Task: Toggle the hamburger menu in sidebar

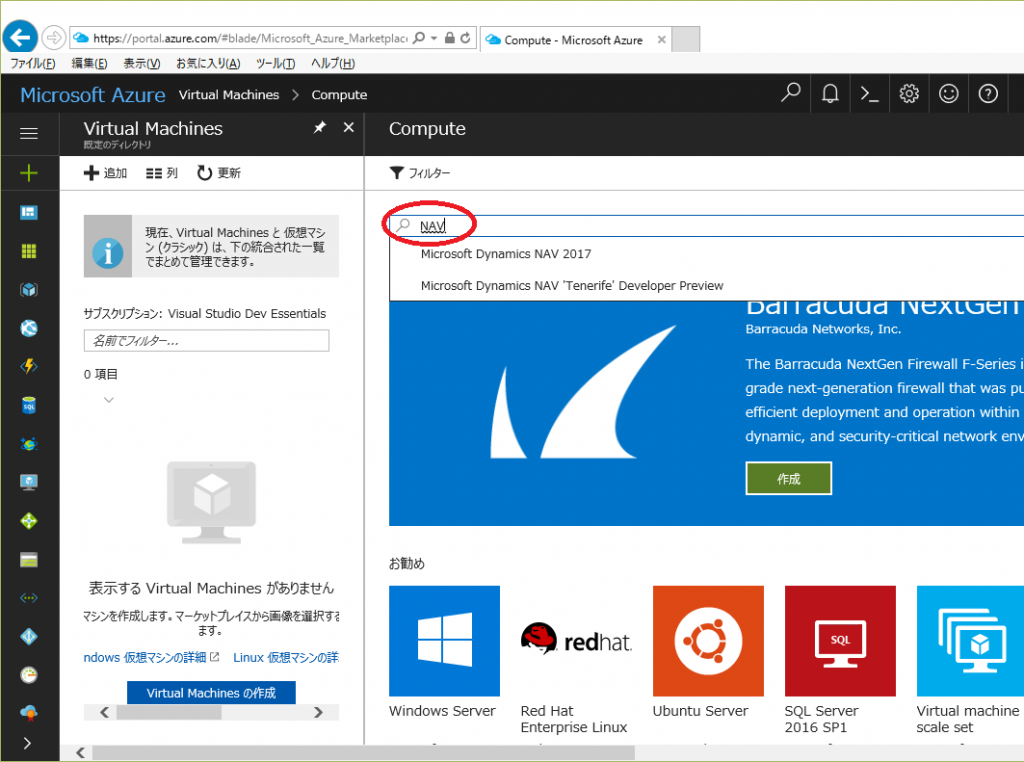Action: pos(29,133)
